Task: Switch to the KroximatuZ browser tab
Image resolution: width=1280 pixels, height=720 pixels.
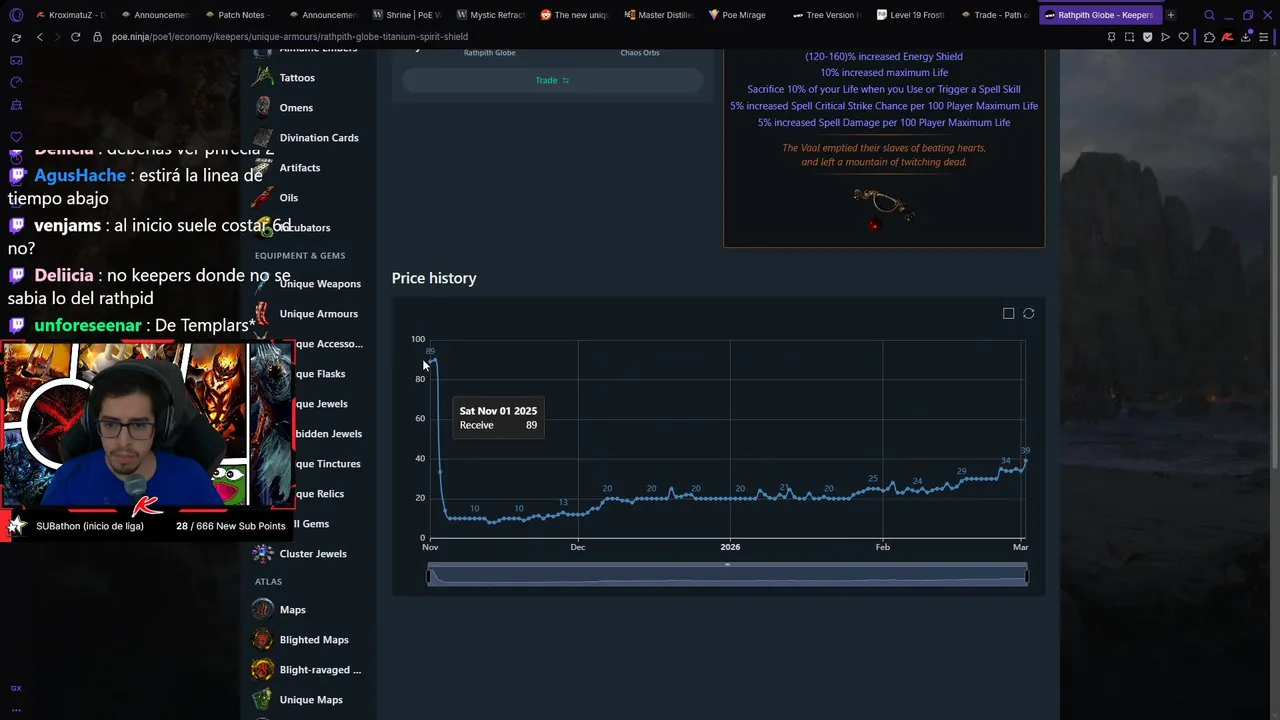Action: (73, 15)
